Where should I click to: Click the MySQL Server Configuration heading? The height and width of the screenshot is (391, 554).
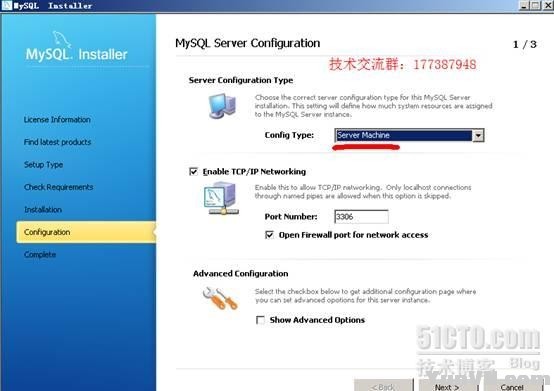coord(248,43)
